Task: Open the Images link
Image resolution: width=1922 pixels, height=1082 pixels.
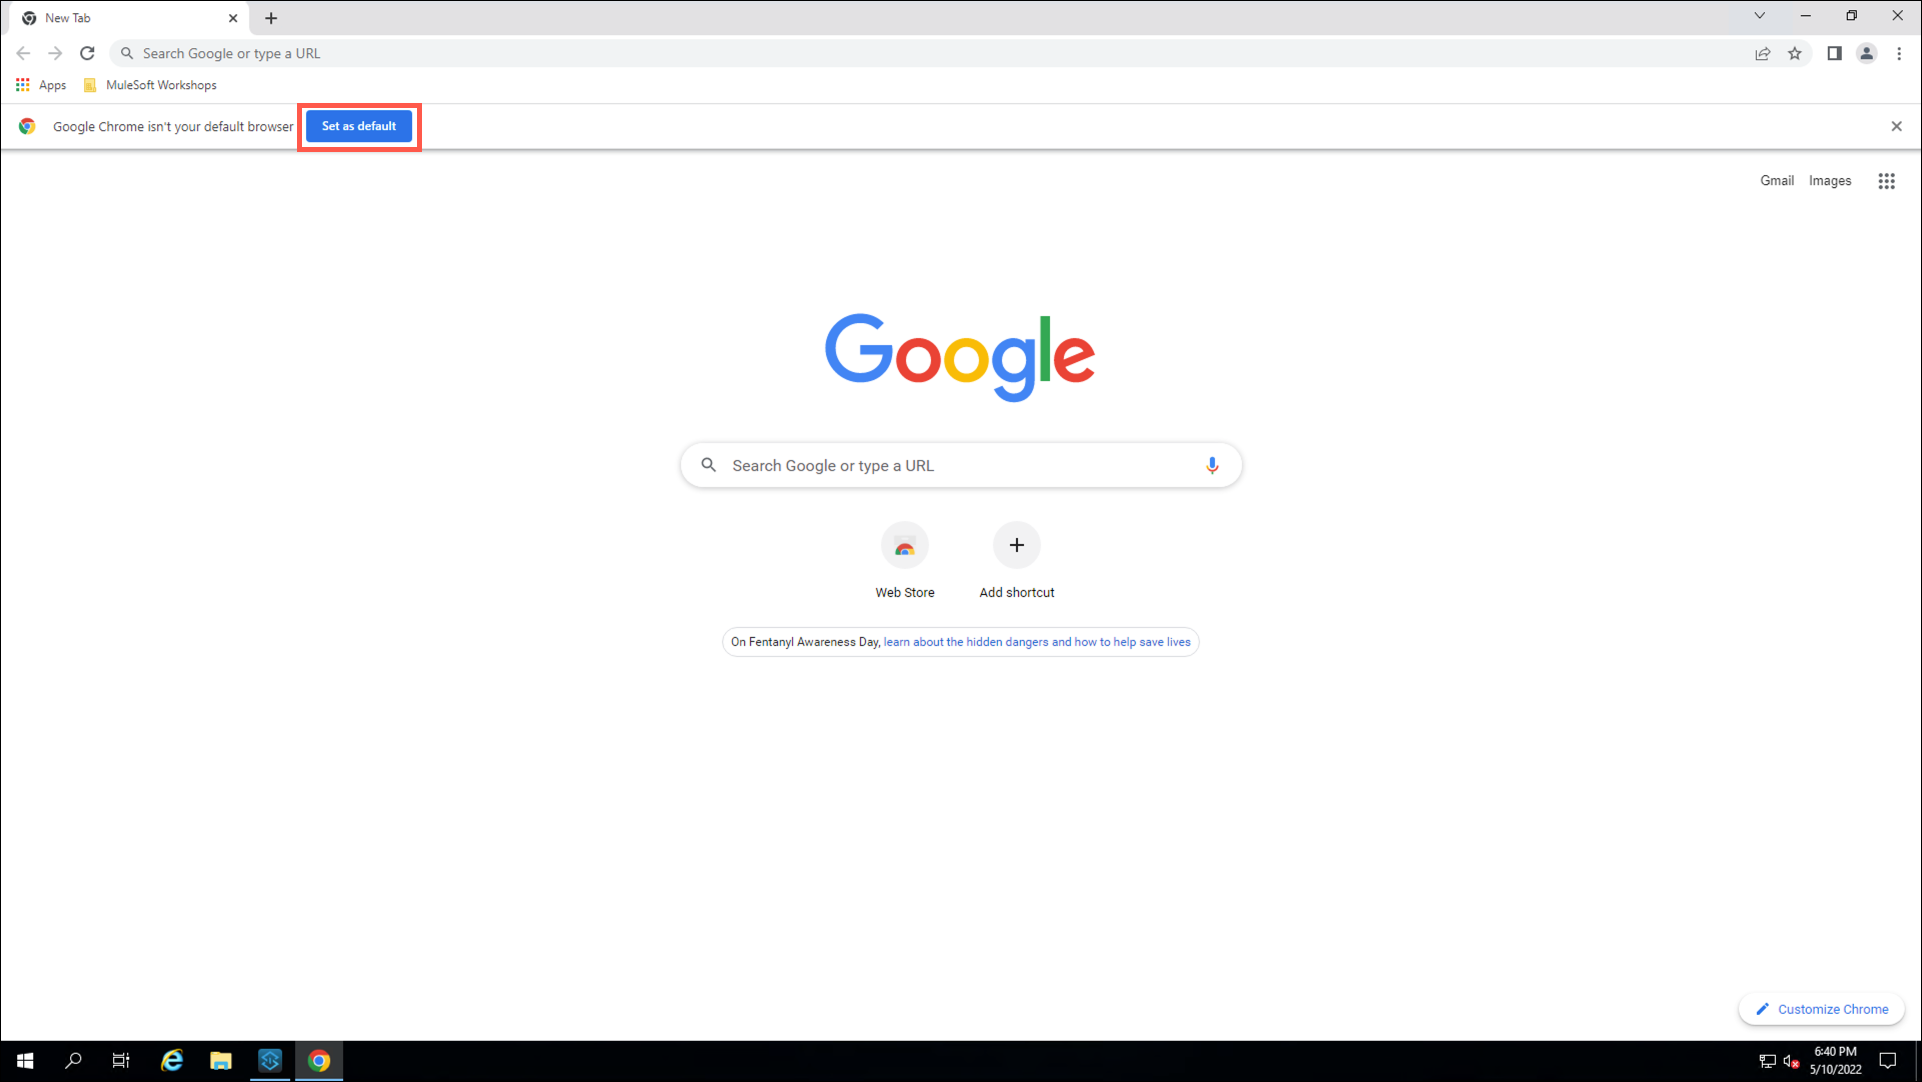Action: click(1830, 181)
